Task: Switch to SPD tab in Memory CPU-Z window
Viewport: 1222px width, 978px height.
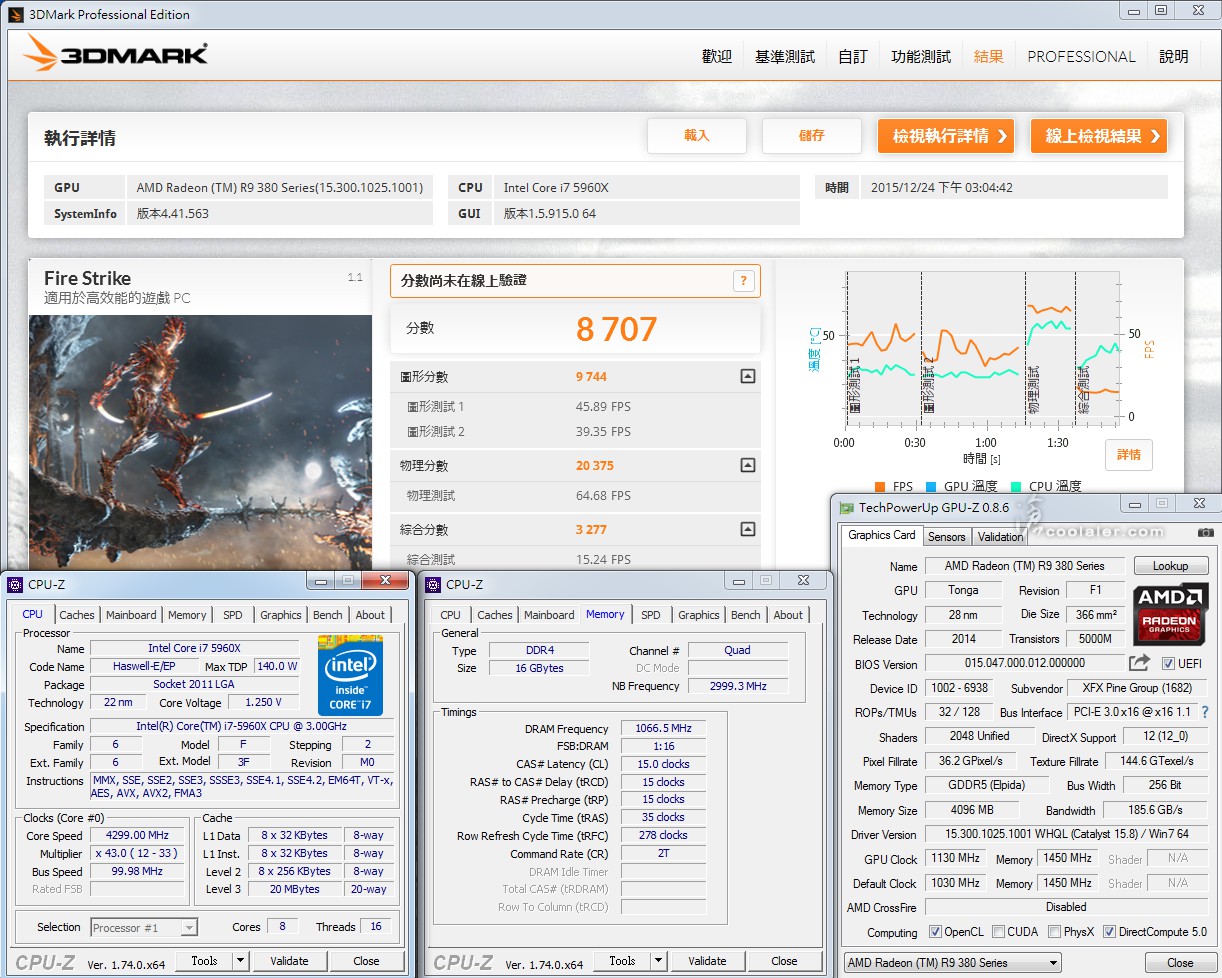Action: 651,615
